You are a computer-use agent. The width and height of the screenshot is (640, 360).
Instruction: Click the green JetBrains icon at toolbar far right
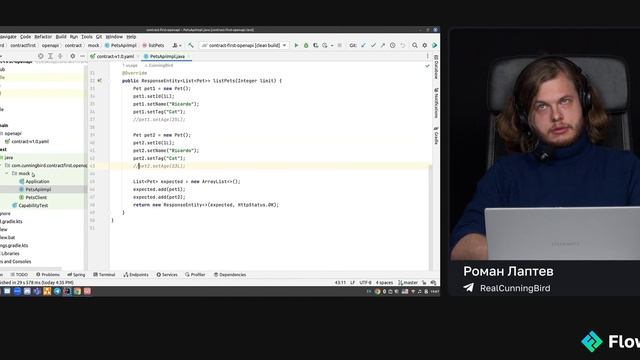(x=434, y=45)
